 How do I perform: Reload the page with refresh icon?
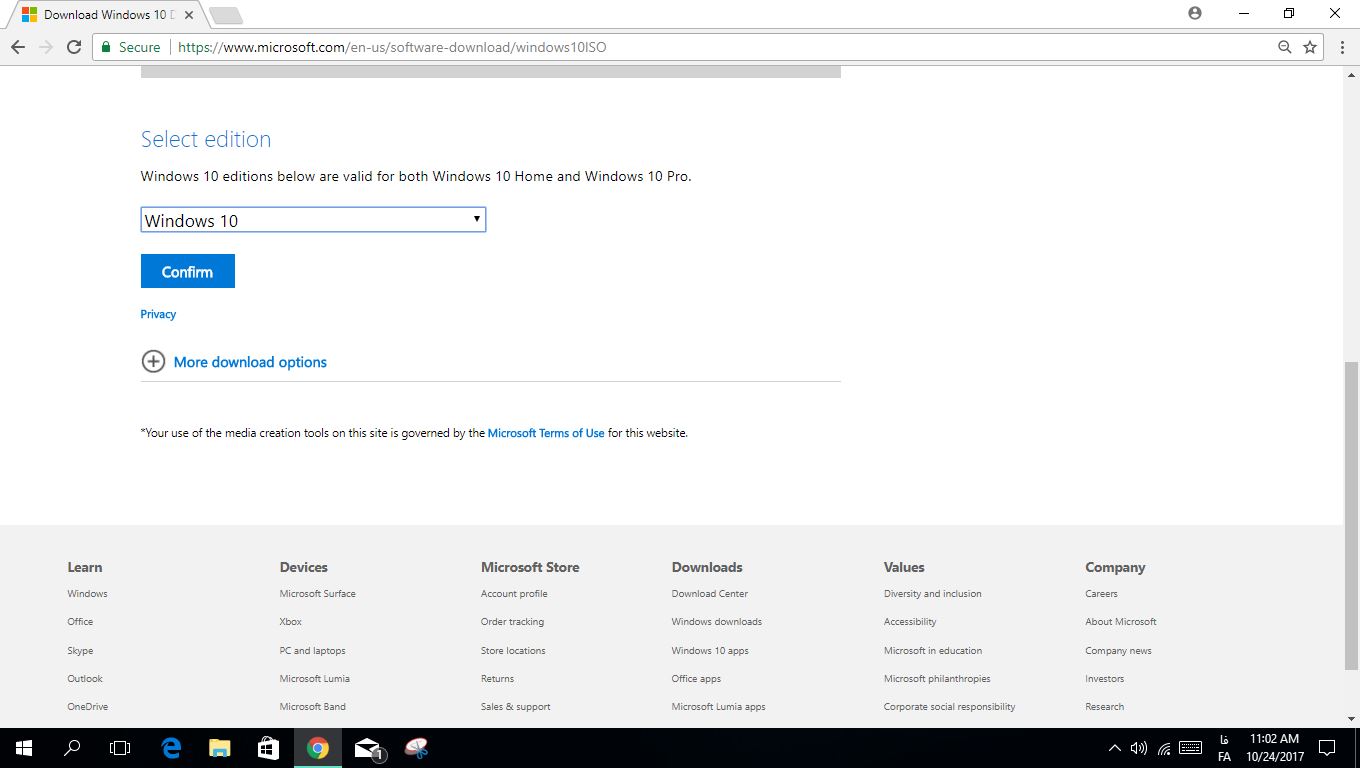73,47
